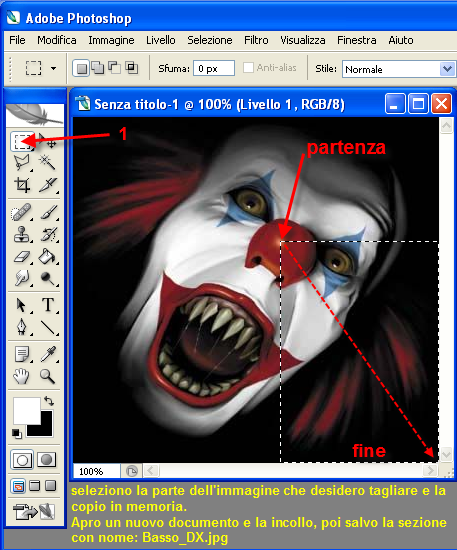
Task: Minimize the Senza titolo-1 document window
Action: pyautogui.click(x=395, y=104)
